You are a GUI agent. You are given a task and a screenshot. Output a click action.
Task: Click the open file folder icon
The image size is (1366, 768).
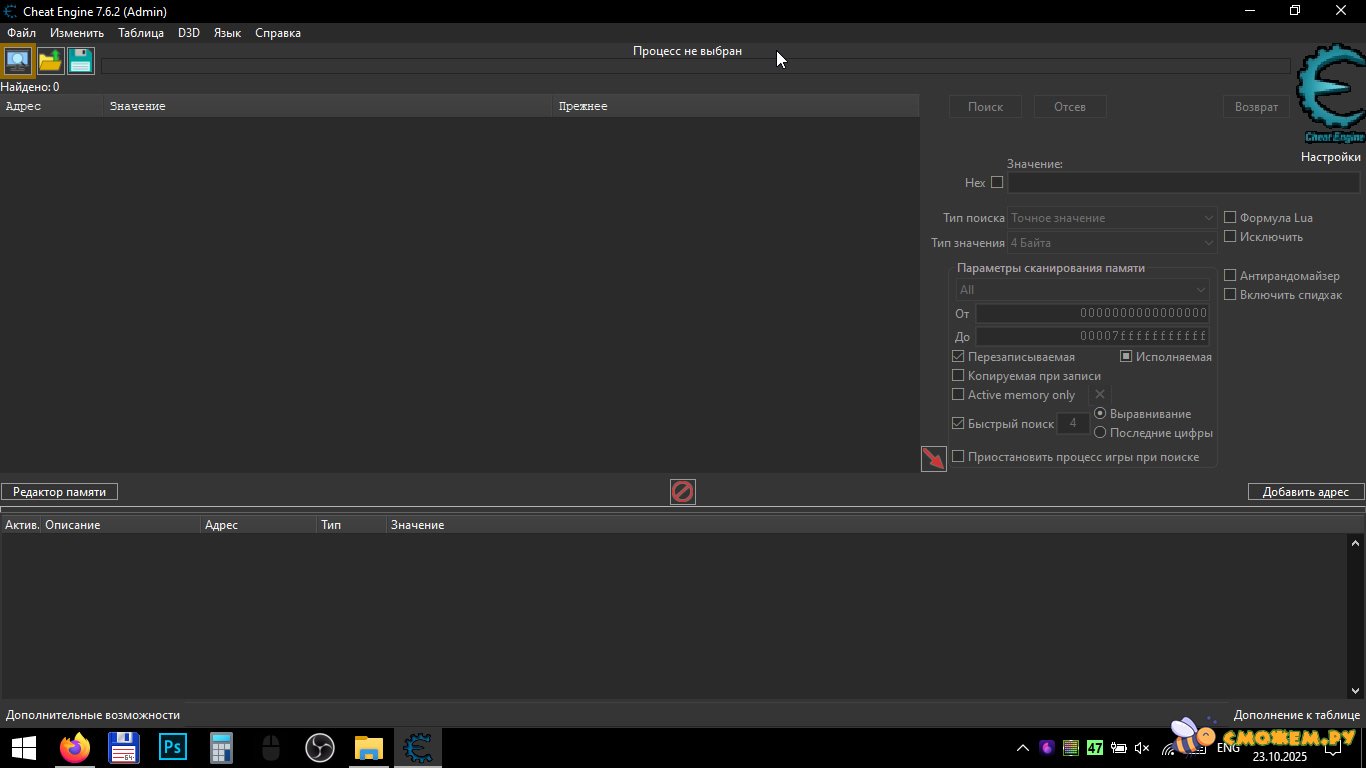pos(50,61)
